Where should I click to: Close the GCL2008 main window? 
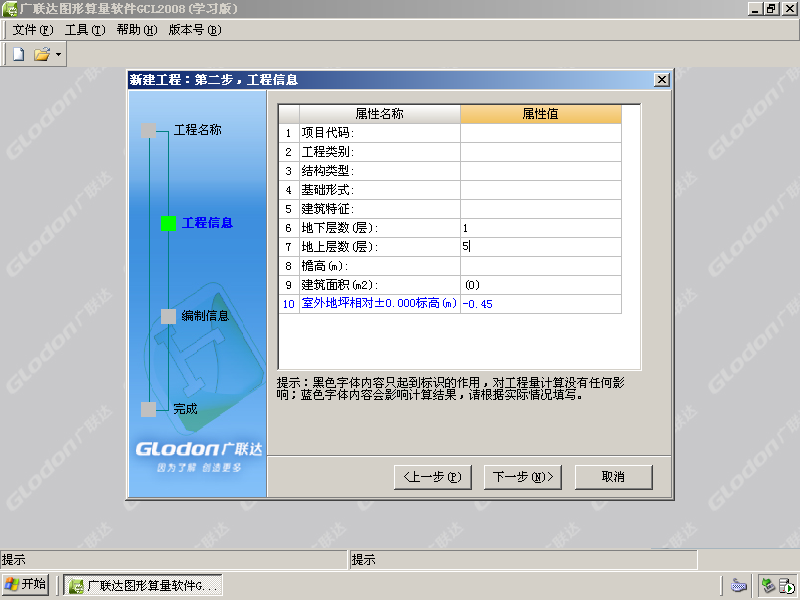(789, 9)
